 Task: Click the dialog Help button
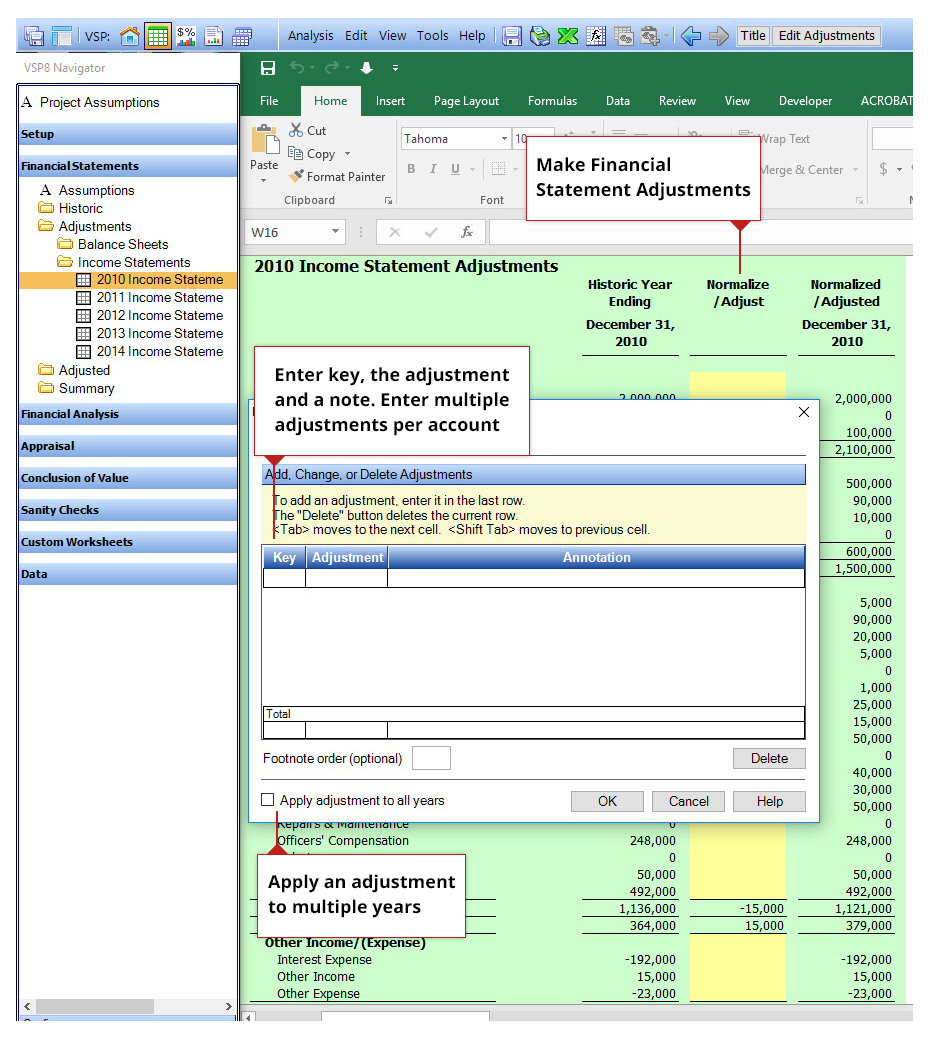coord(770,801)
